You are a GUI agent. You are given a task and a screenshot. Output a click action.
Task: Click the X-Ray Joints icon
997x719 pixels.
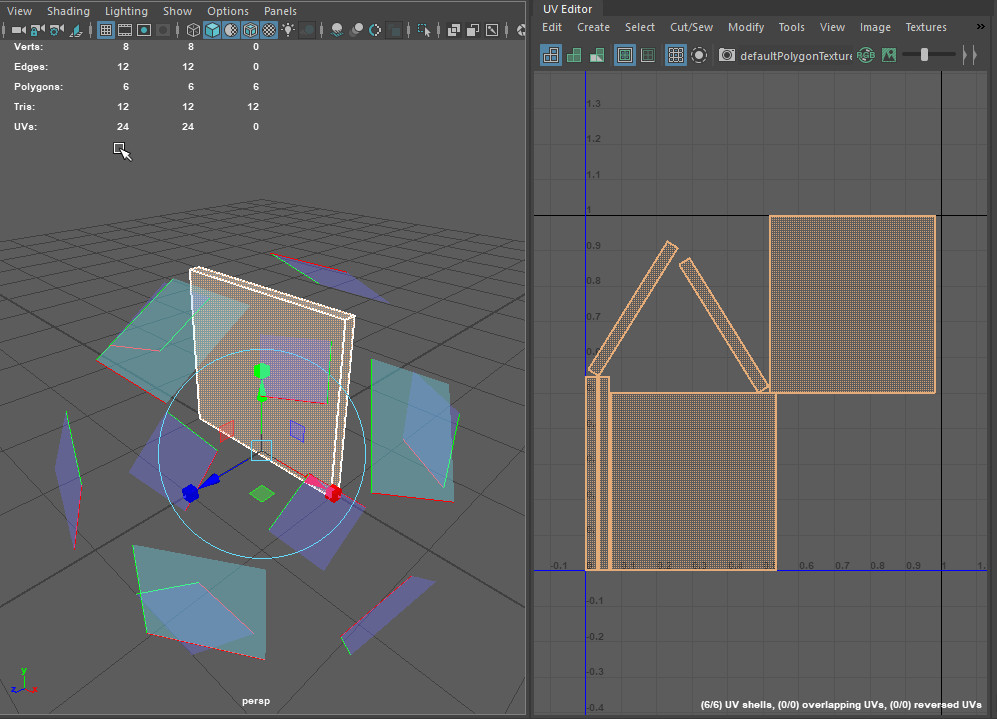coord(492,30)
